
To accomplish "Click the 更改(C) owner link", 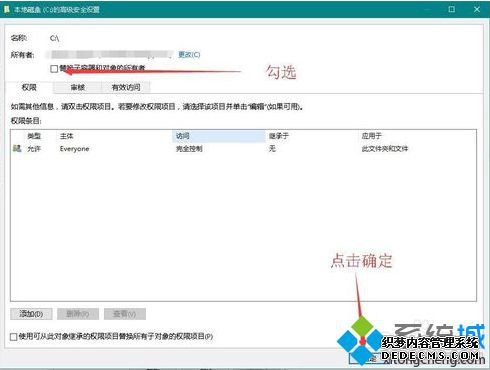I will pyautogui.click(x=189, y=54).
